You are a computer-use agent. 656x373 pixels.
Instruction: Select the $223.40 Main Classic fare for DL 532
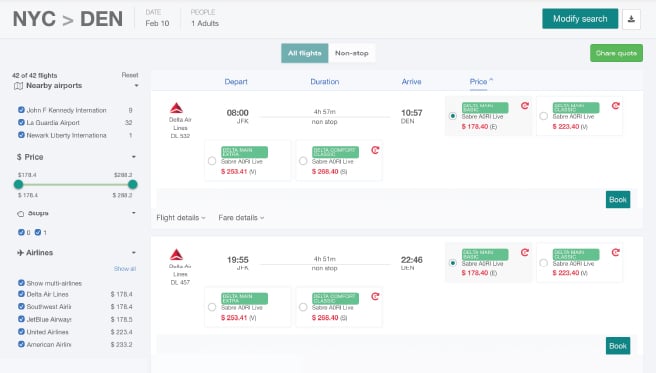(x=543, y=116)
